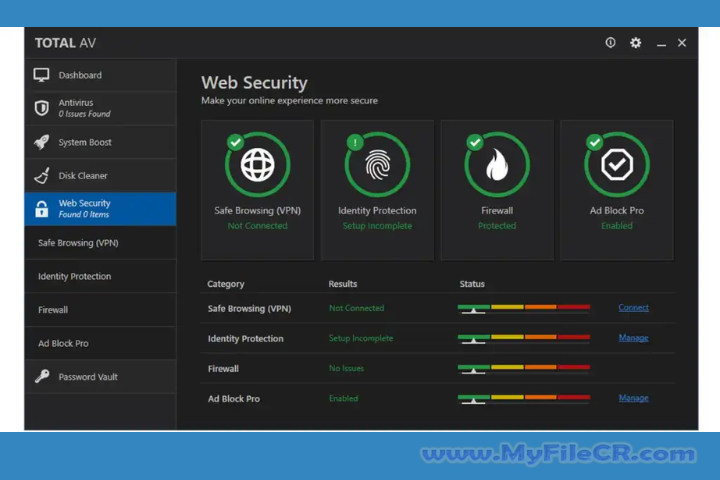
Task: Click 'Enabled' result in Ad Block Pro row
Action: pyautogui.click(x=343, y=398)
